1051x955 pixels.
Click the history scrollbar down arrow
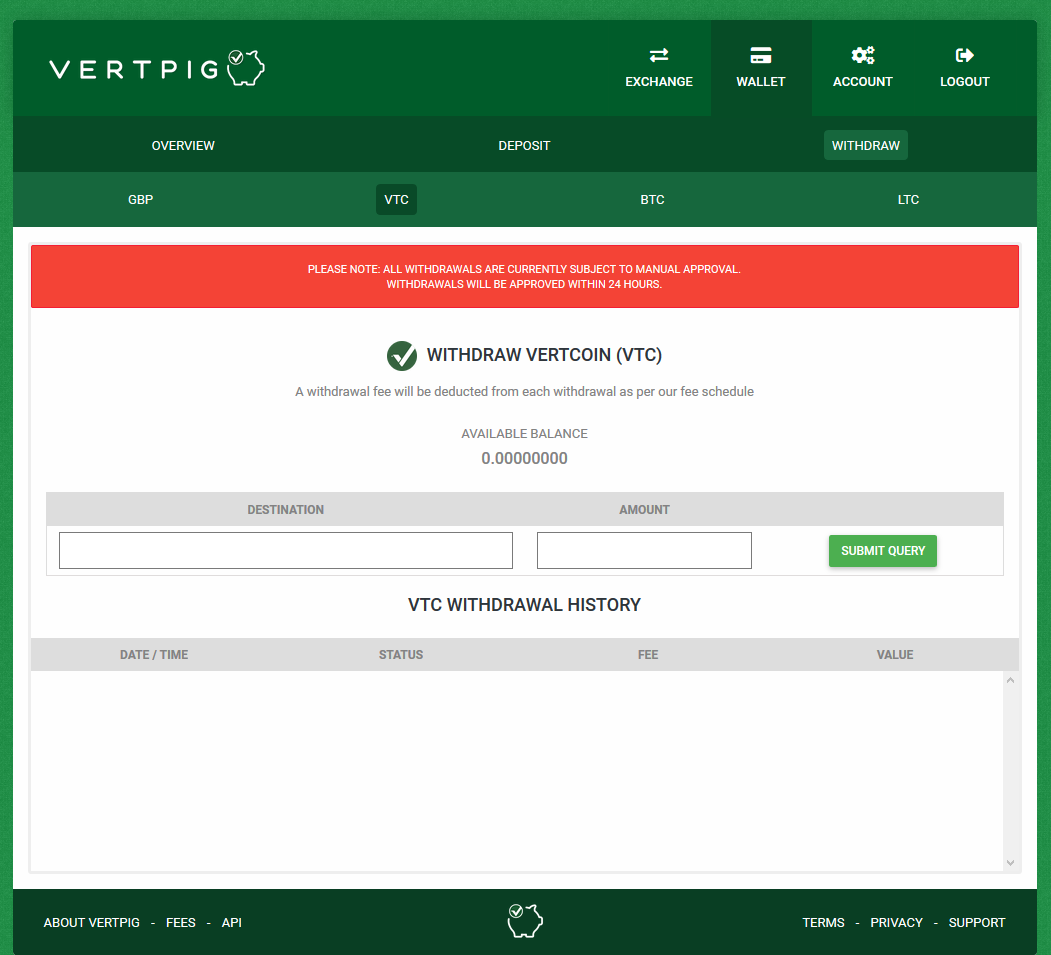1010,863
